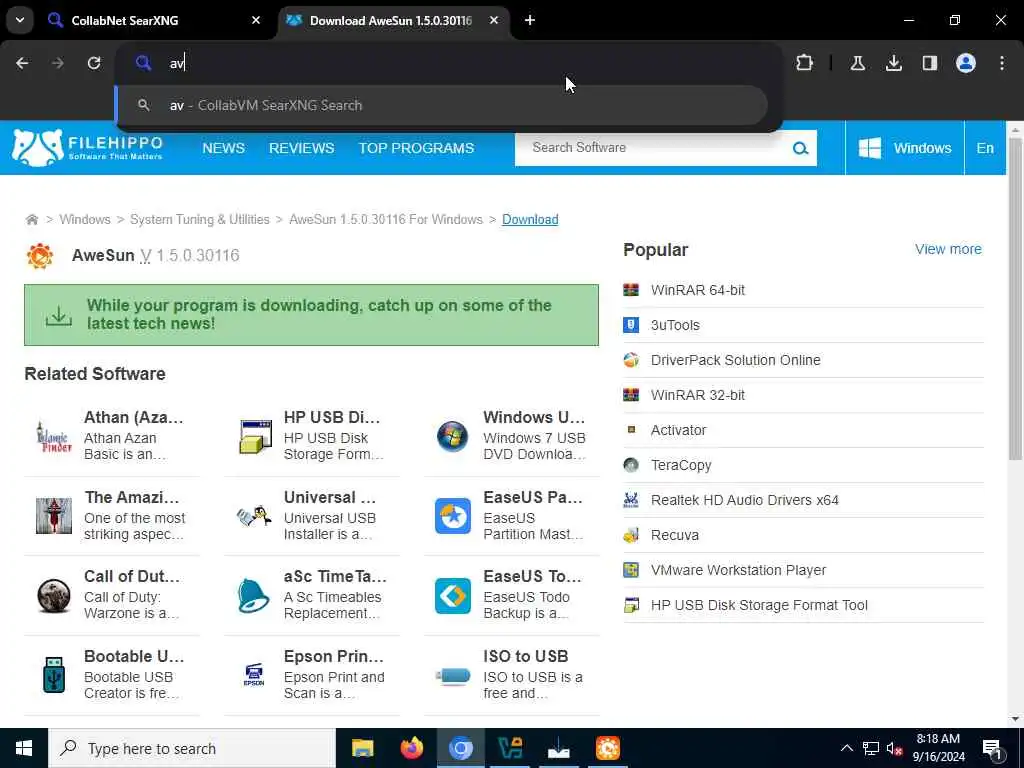Open the NEWS menu item
This screenshot has height=768, width=1024.
pyautogui.click(x=223, y=148)
